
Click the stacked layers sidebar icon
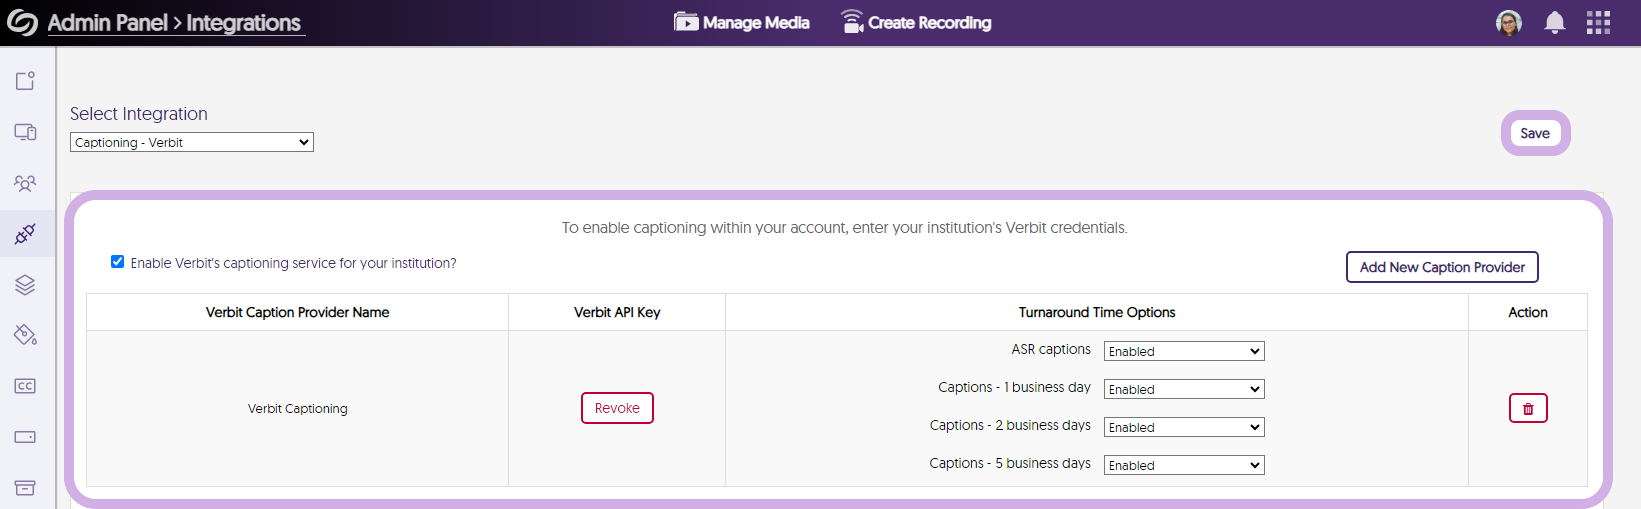tap(25, 285)
